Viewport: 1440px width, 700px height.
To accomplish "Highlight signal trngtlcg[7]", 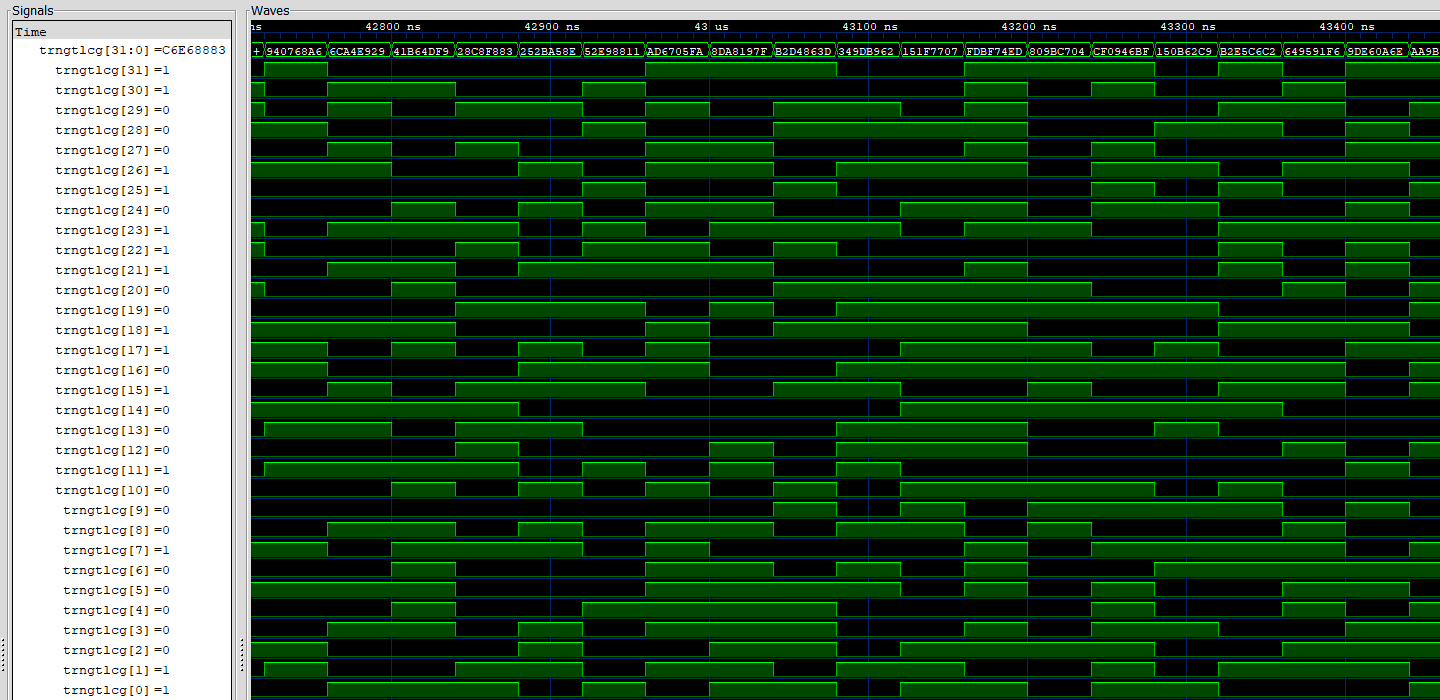I will 116,550.
